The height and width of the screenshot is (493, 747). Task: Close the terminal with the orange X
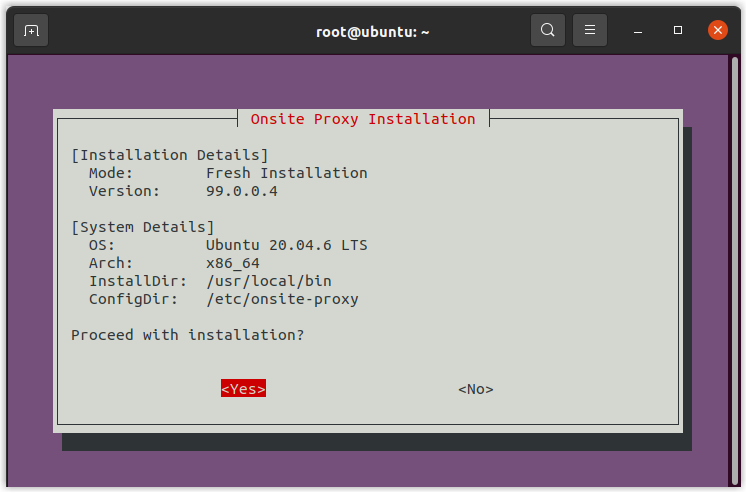(x=717, y=30)
